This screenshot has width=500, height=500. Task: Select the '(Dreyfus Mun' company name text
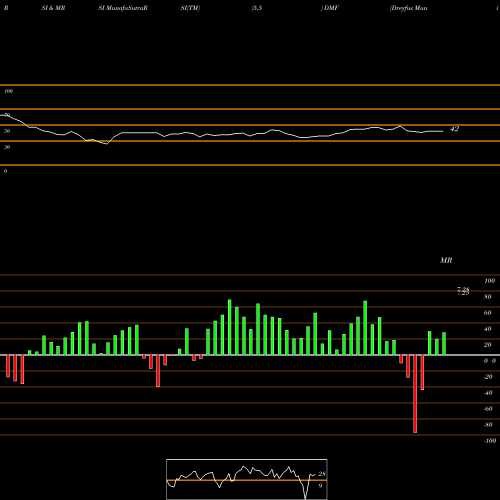[x=408, y=8]
